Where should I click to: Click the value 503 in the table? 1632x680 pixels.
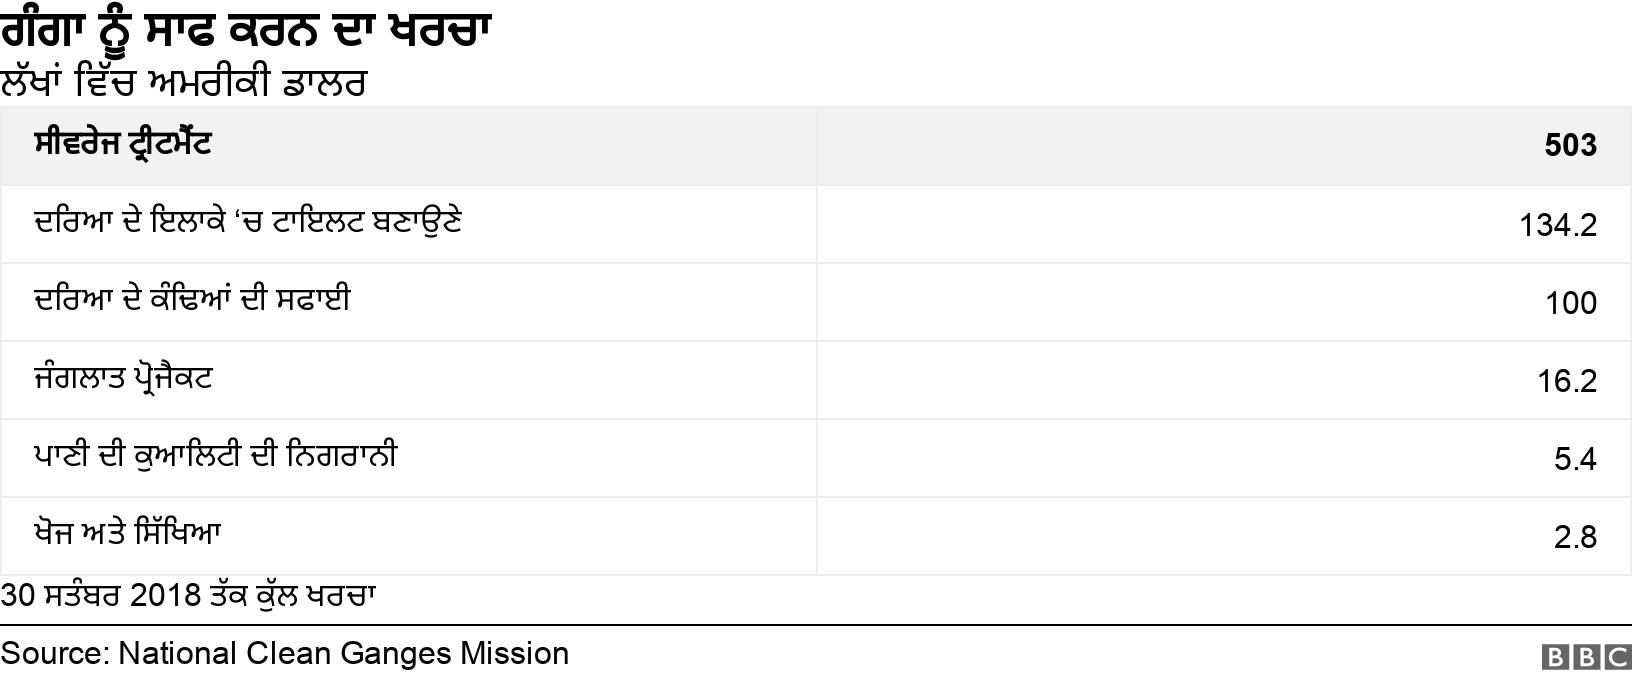1570,146
